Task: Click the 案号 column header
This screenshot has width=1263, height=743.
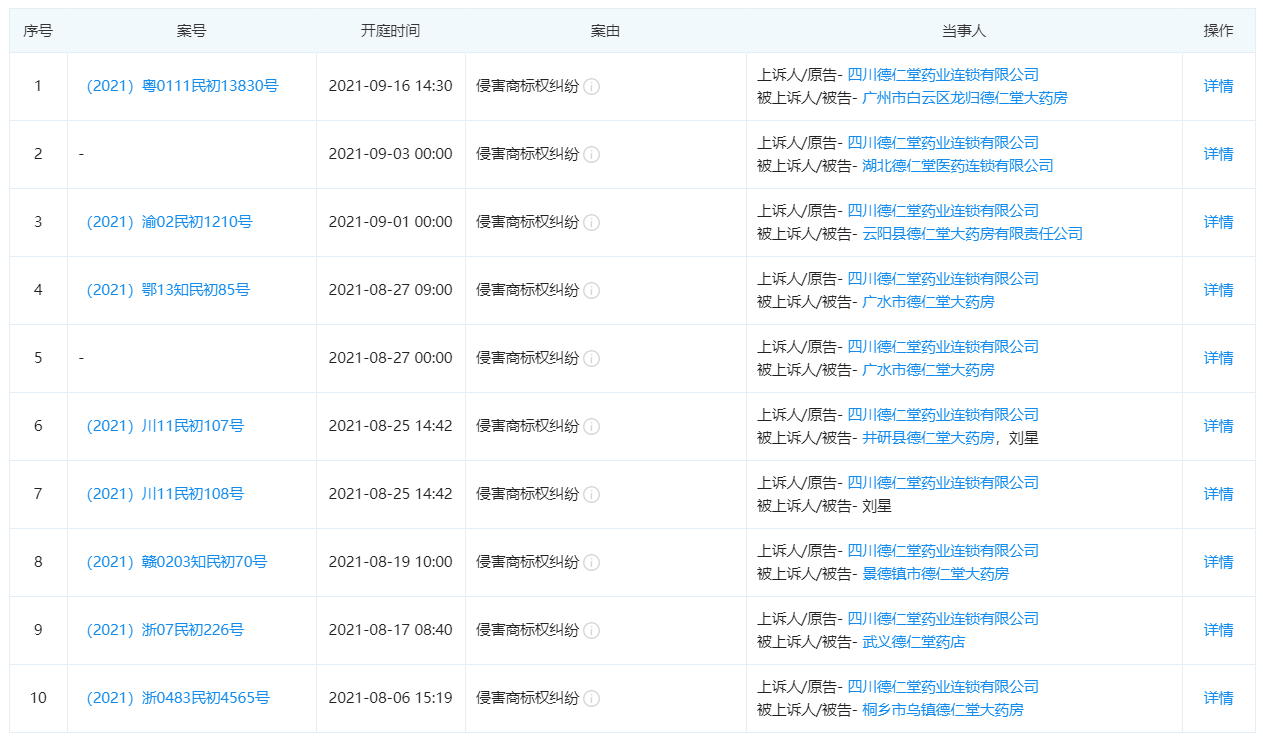Action: 192,31
